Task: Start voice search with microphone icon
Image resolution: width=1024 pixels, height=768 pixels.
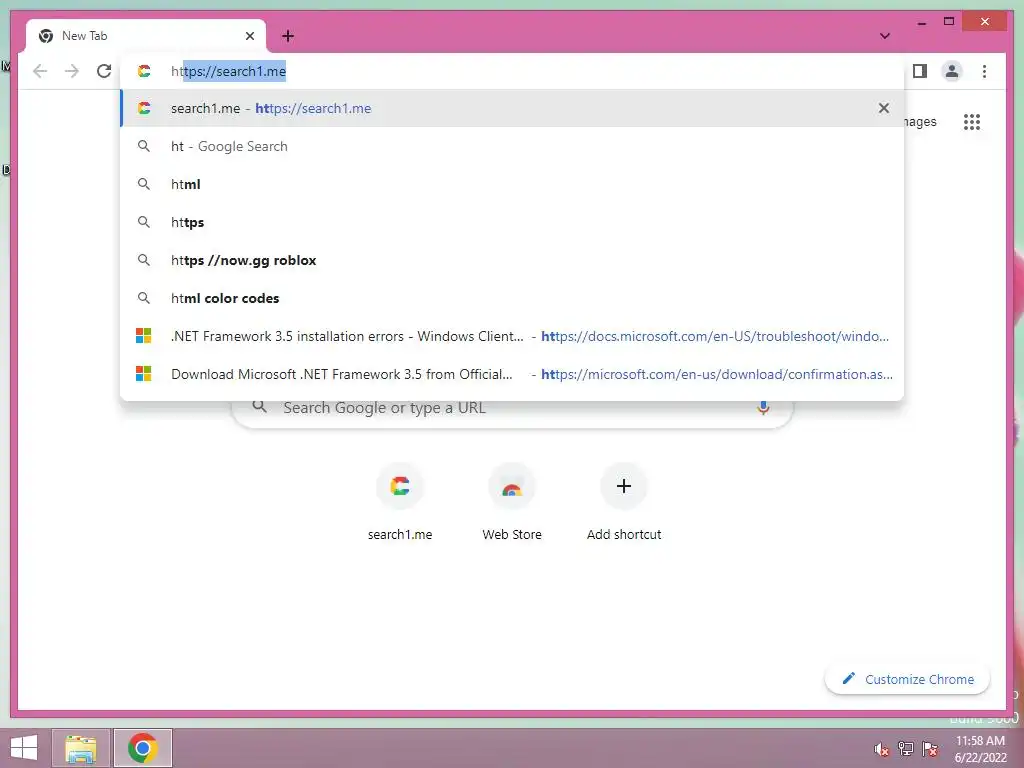Action: pos(763,408)
